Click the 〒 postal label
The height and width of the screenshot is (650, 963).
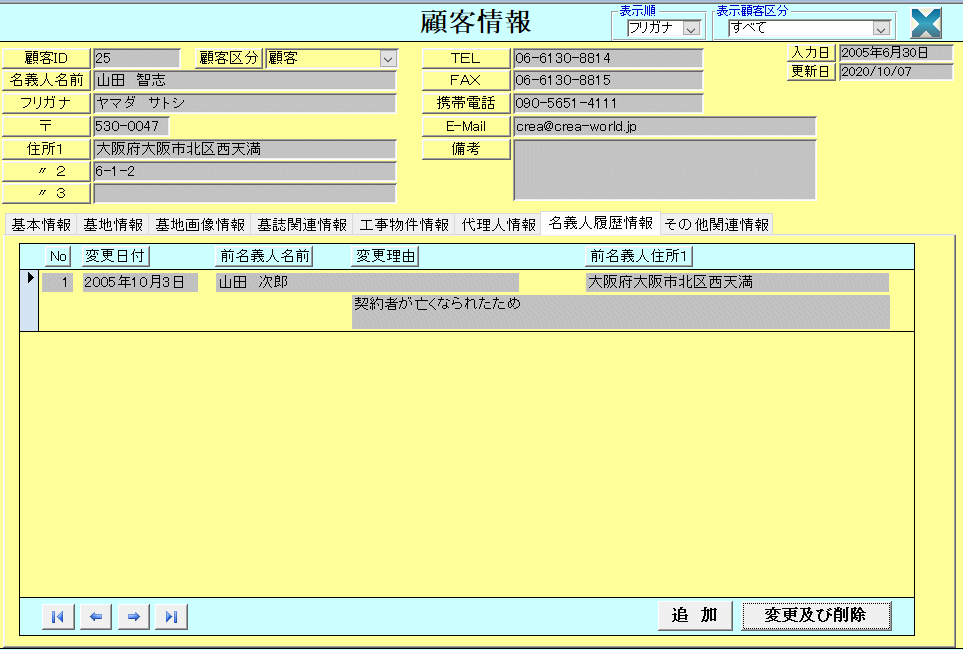click(x=47, y=127)
